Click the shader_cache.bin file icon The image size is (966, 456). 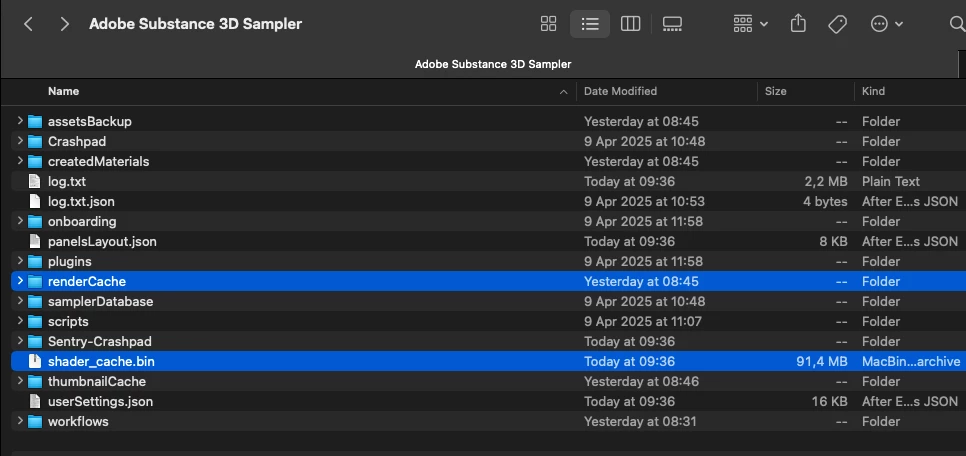click(35, 362)
